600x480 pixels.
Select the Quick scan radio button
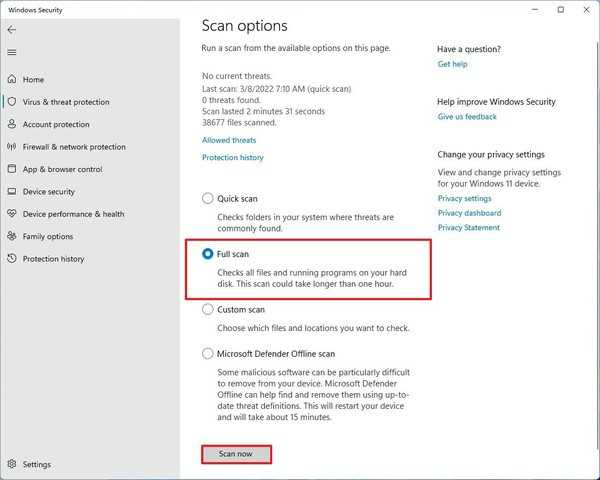(x=207, y=198)
